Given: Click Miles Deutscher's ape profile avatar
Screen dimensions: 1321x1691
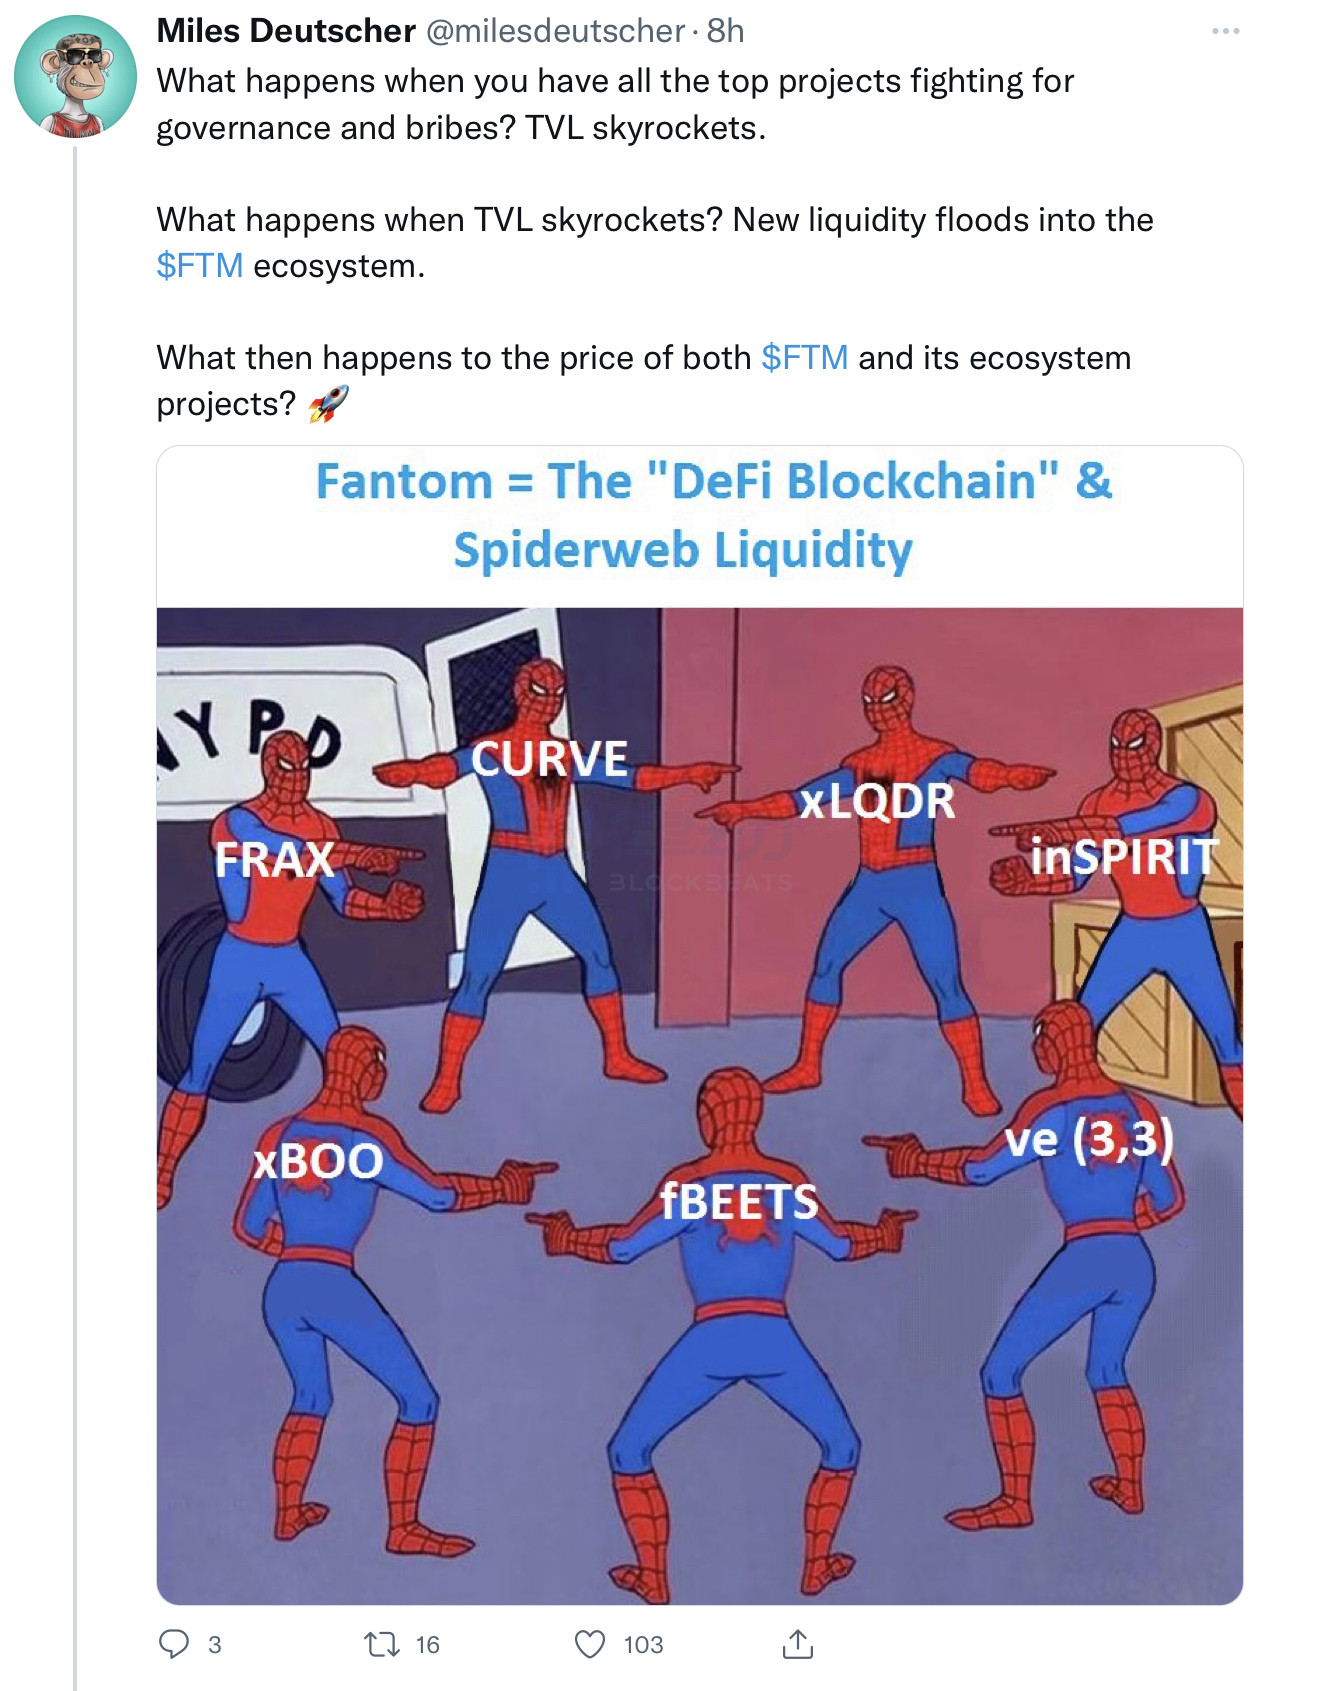Looking at the screenshot, I should click(75, 76).
